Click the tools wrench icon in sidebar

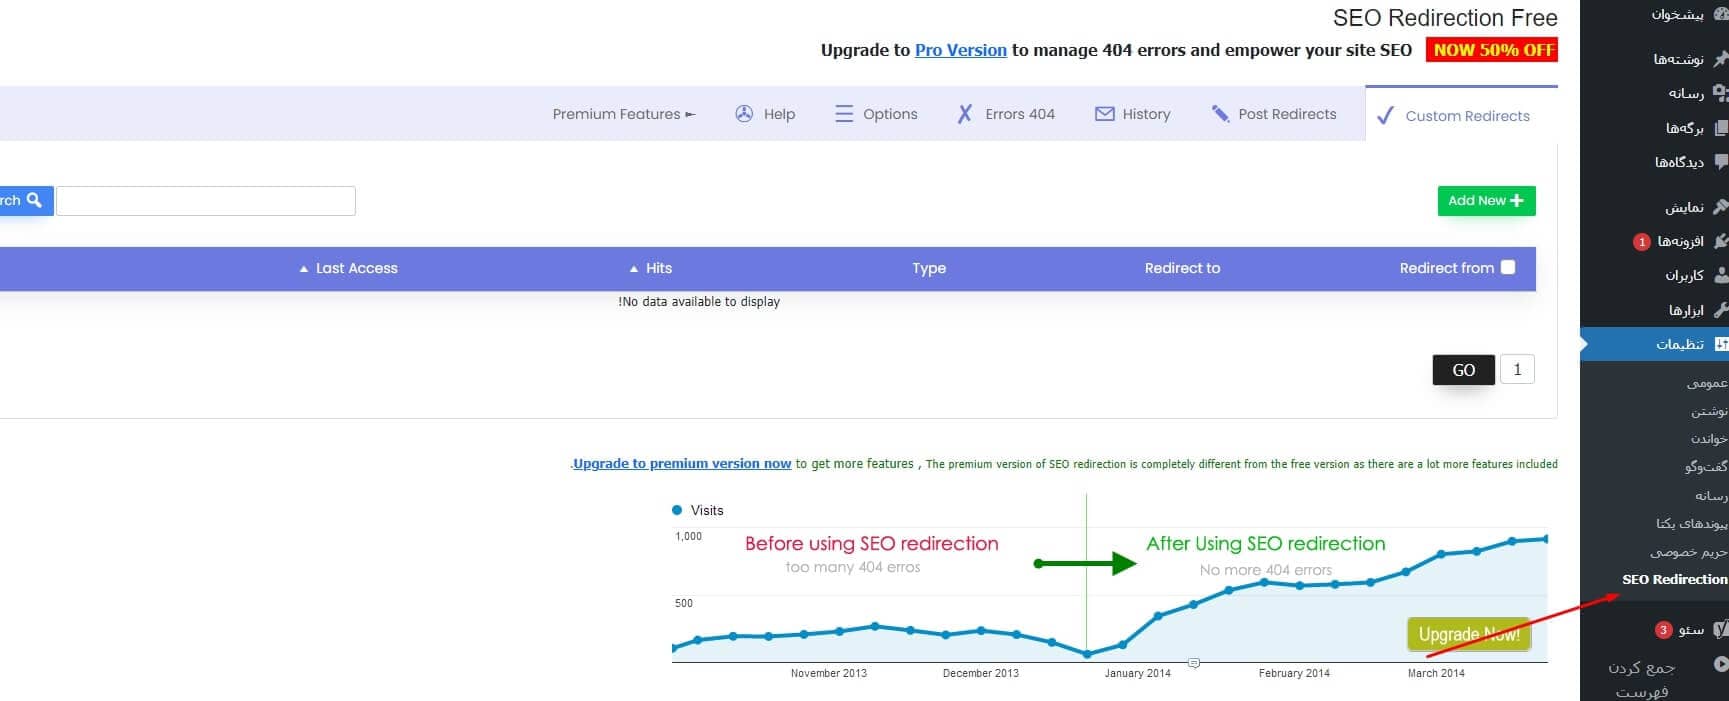pyautogui.click(x=1720, y=310)
